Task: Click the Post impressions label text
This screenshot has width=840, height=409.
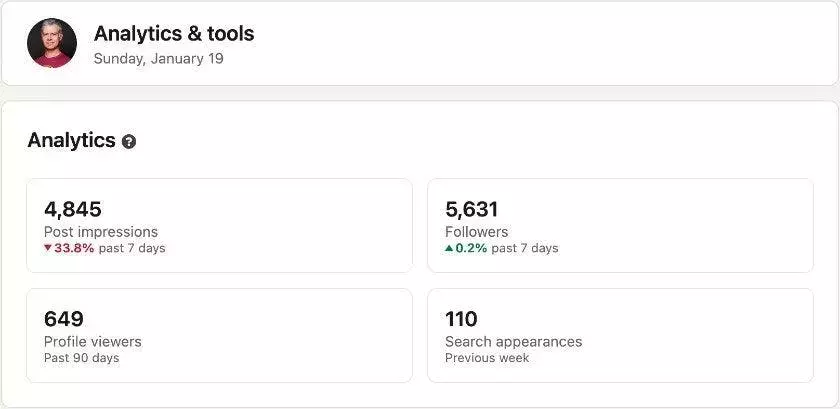Action: (100, 232)
